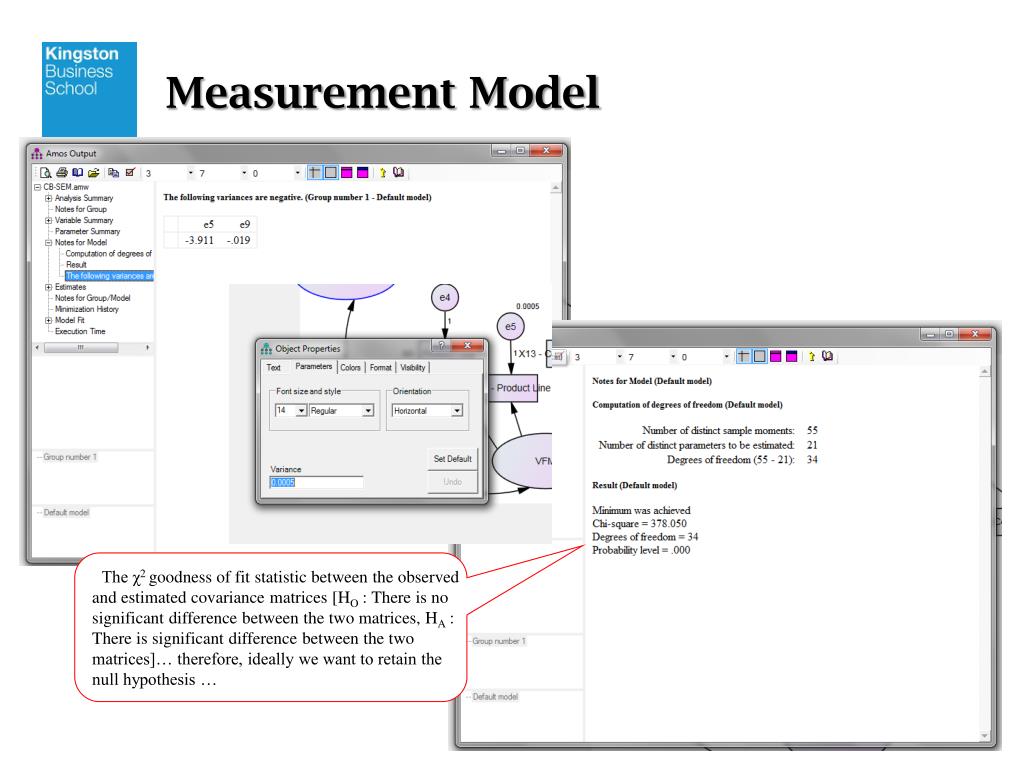Expand the Estimates tree node
This screenshot has height=768, width=1024.
click(48, 287)
